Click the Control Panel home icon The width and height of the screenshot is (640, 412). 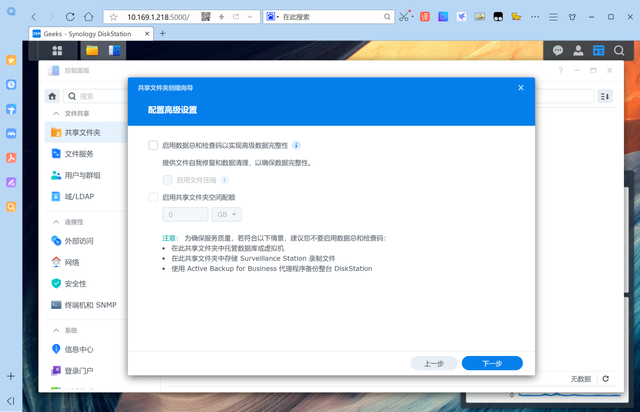pyautogui.click(x=50, y=96)
